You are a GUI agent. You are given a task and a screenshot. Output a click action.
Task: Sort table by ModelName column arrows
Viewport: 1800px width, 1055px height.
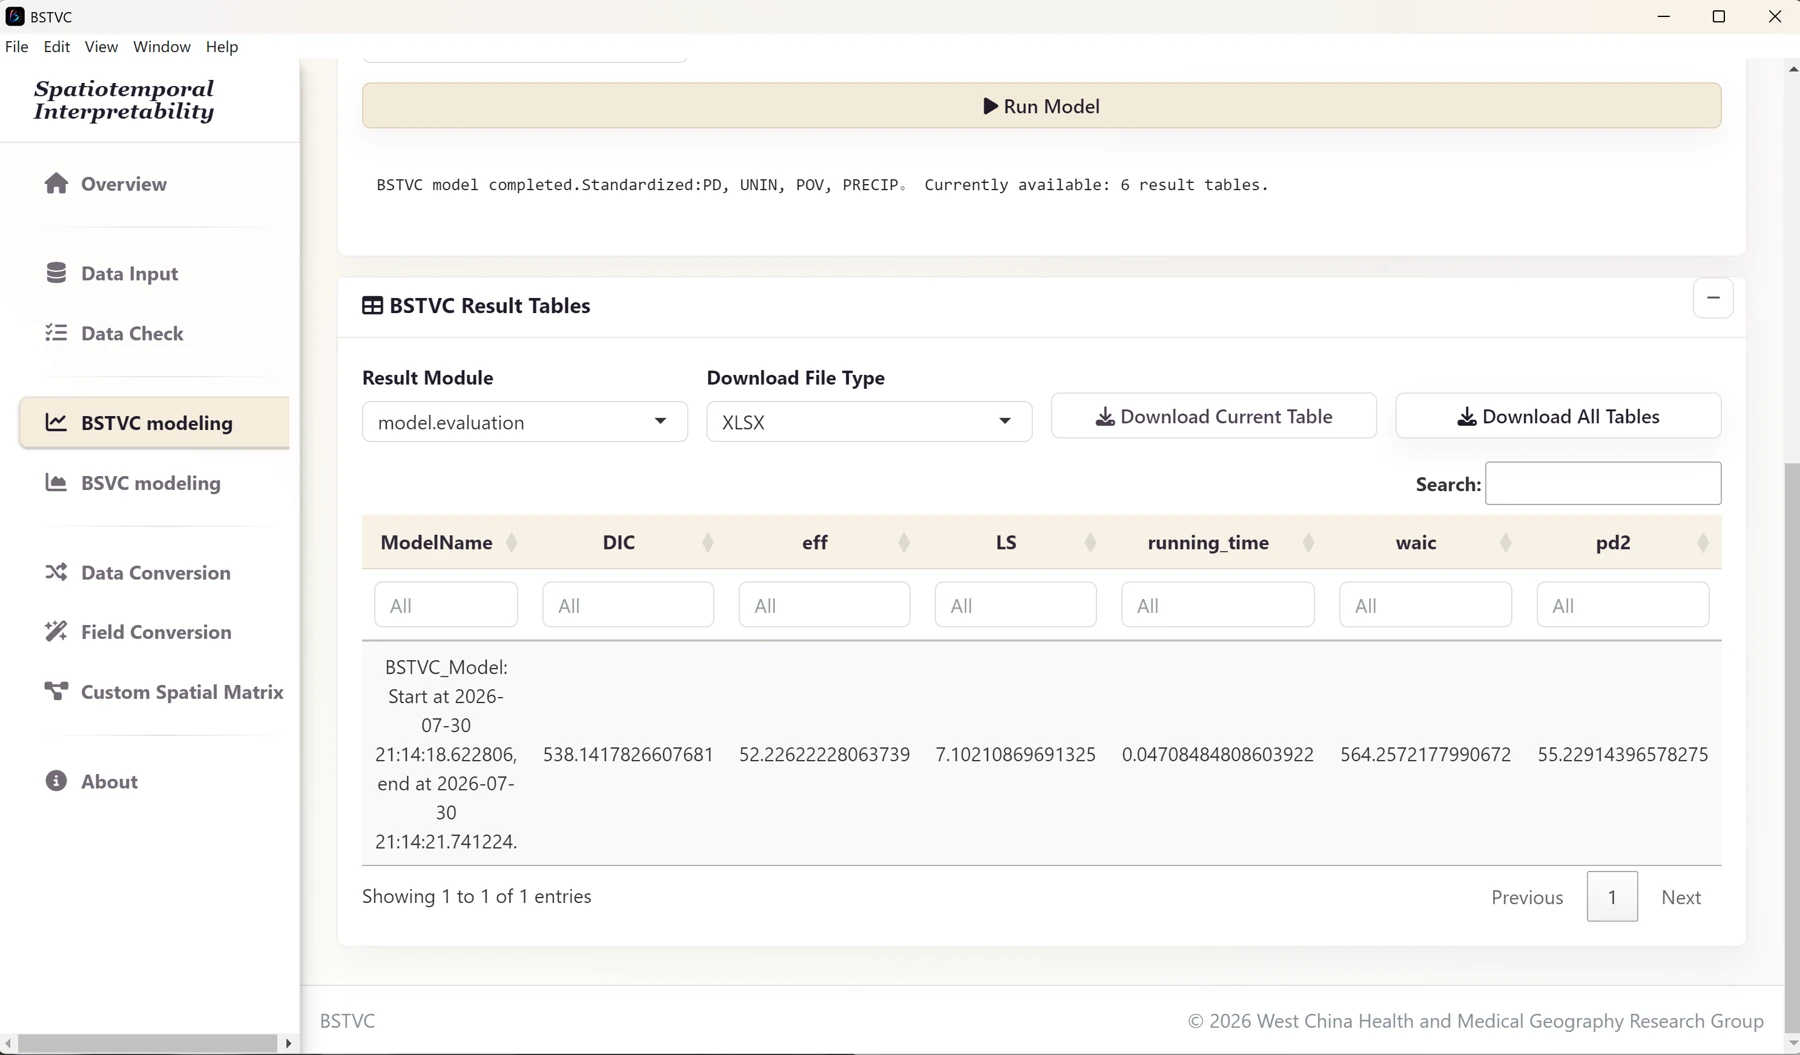(512, 543)
